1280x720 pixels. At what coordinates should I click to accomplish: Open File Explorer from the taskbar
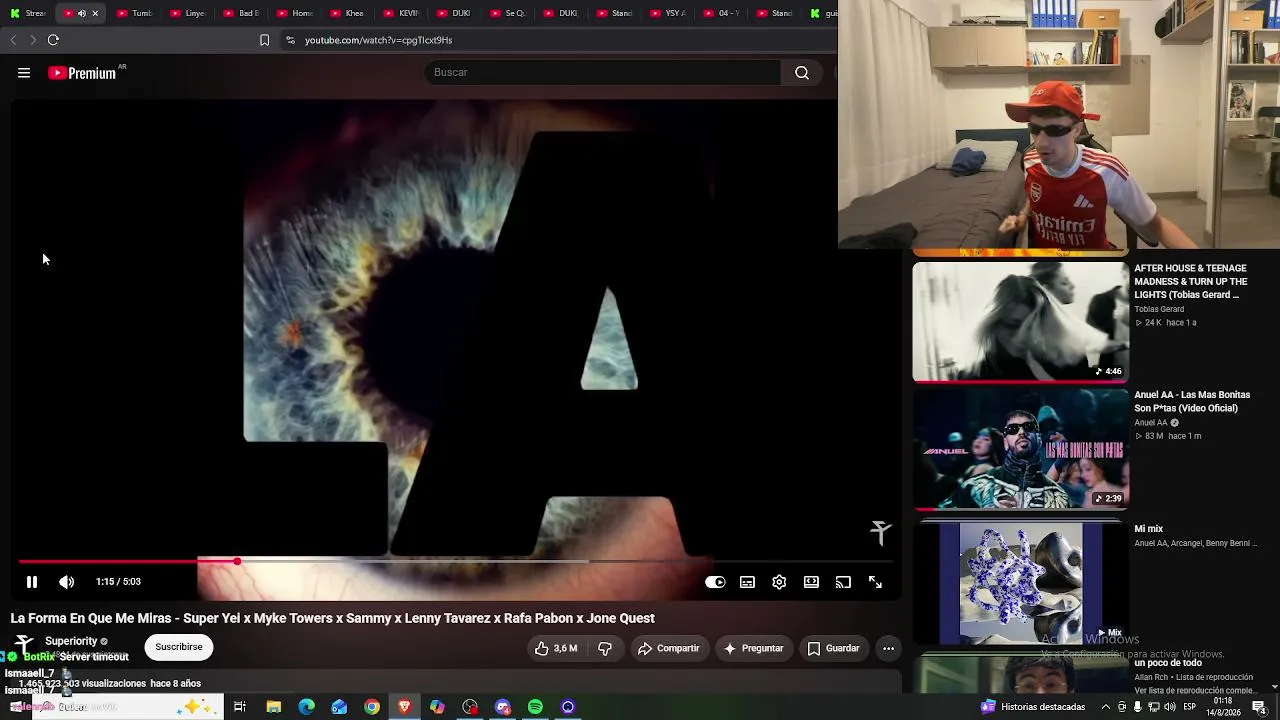pos(273,707)
